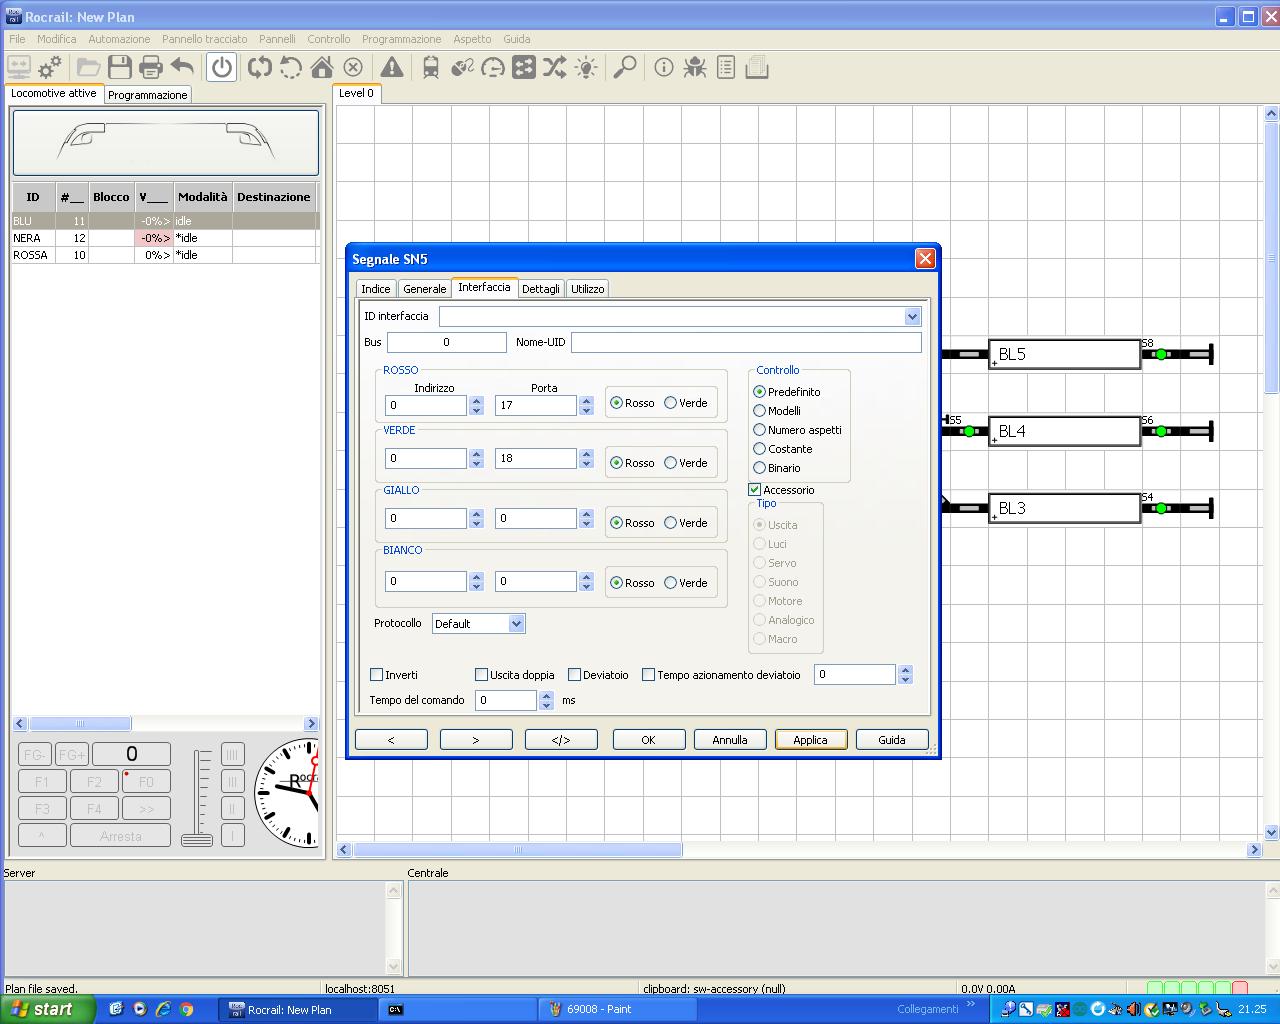Select Verde radio in GIALLO group
This screenshot has width=1280, height=1024.
(671, 523)
